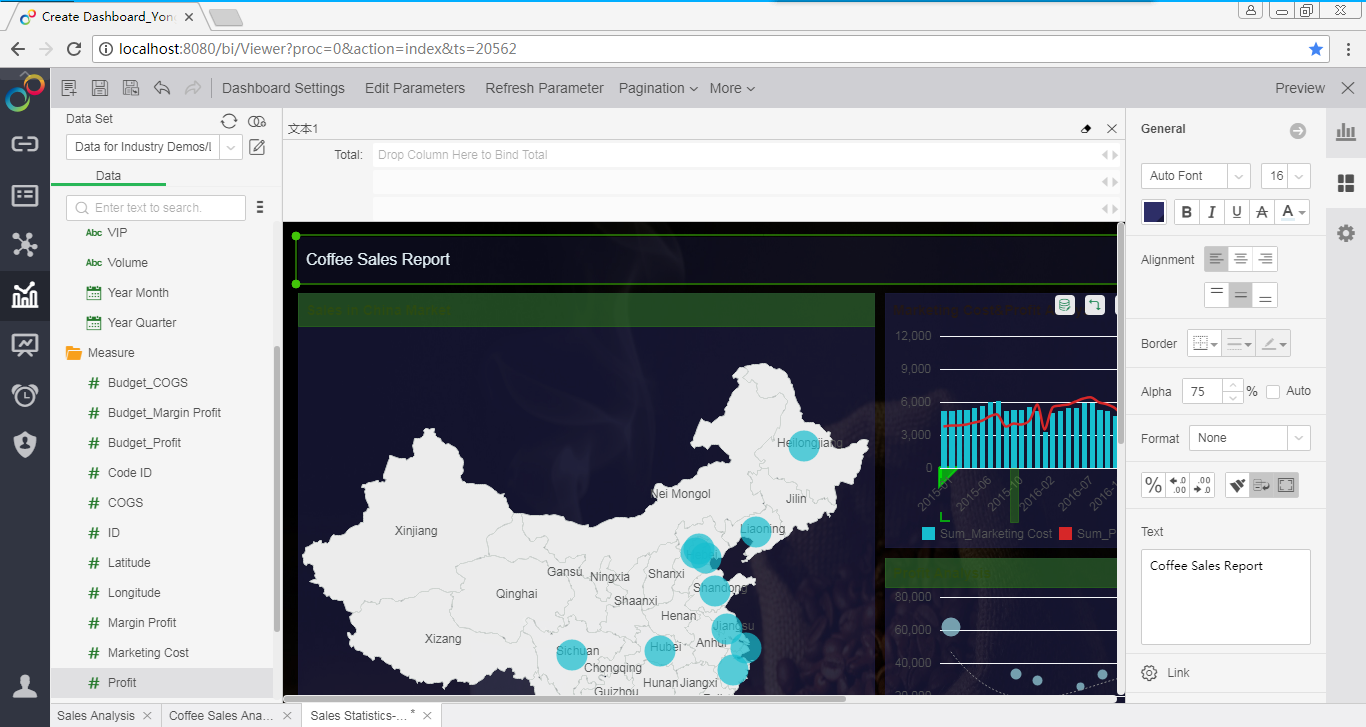Open the connection module in left sidebar

point(25,144)
